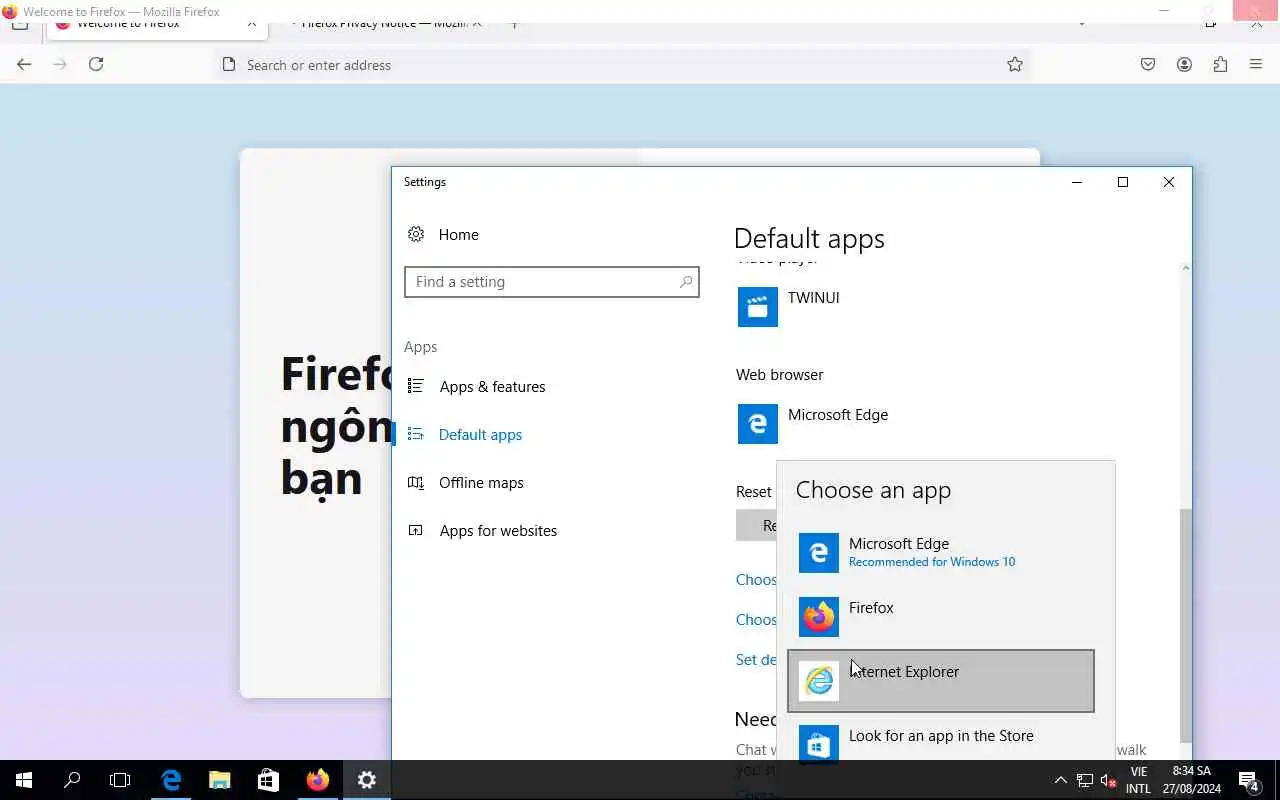Click Default apps sidebar list icon
The width and height of the screenshot is (1280, 800).
tap(416, 435)
